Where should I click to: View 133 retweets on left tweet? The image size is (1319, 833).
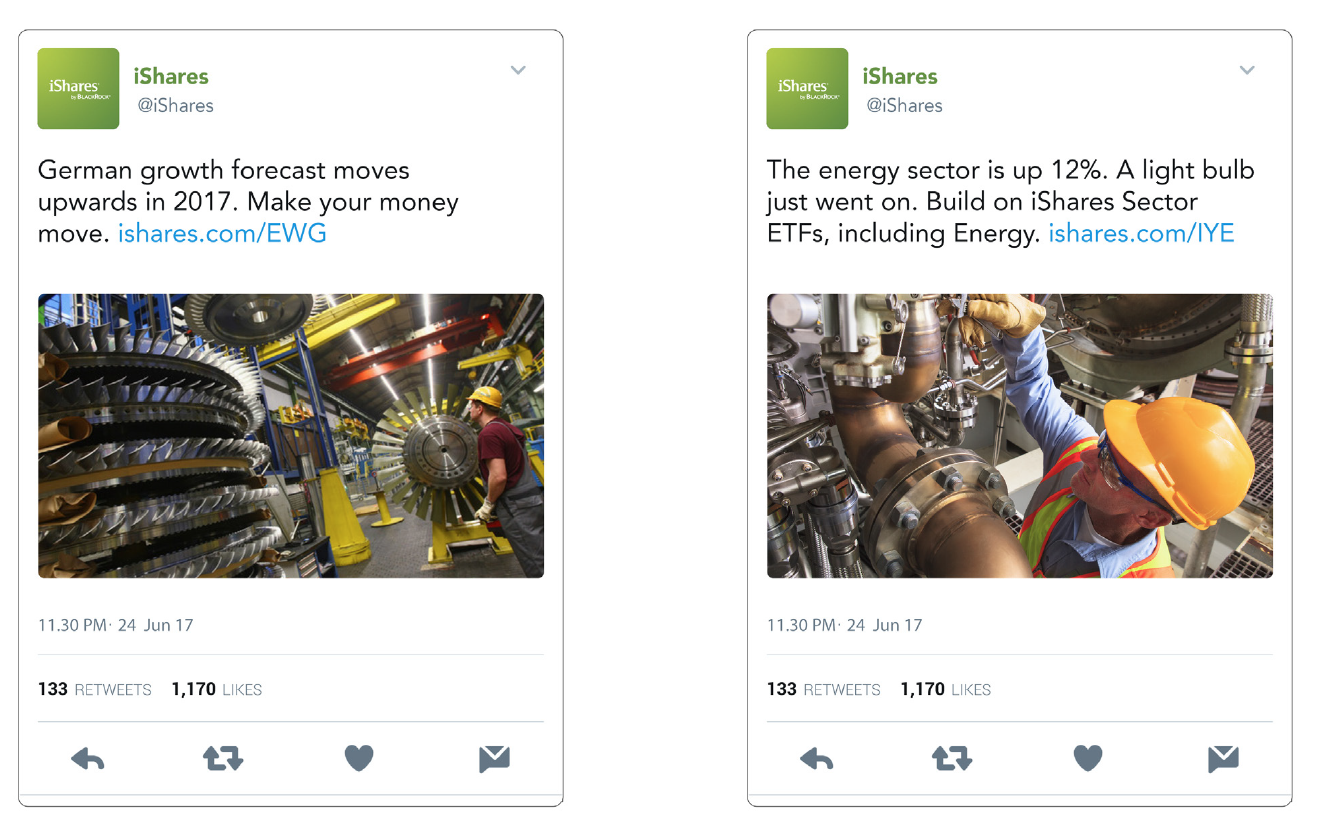95,689
